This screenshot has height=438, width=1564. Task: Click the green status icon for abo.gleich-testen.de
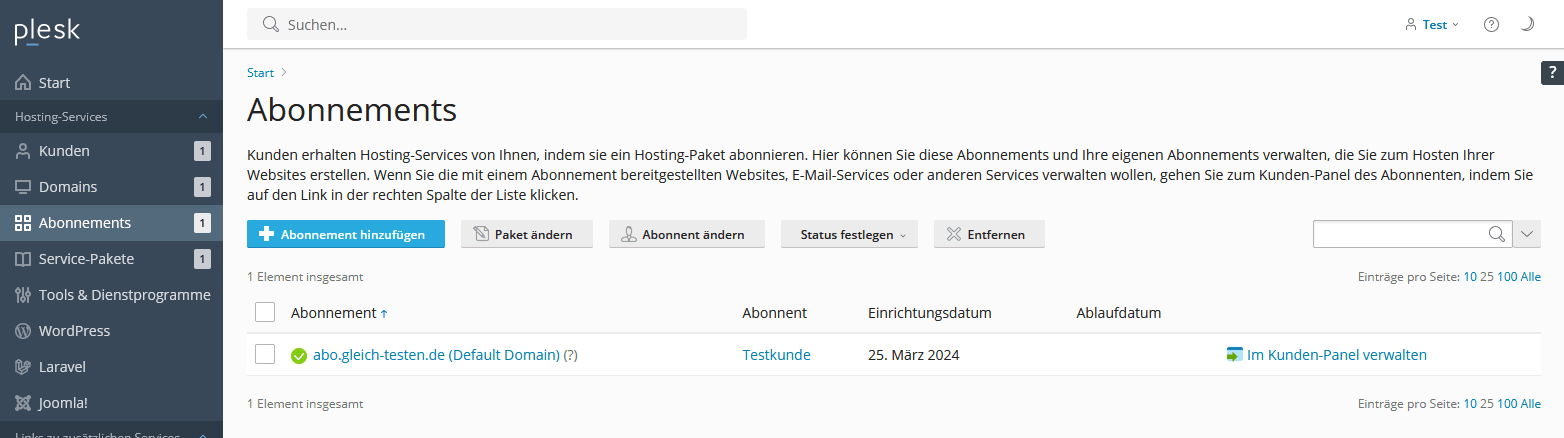(298, 355)
